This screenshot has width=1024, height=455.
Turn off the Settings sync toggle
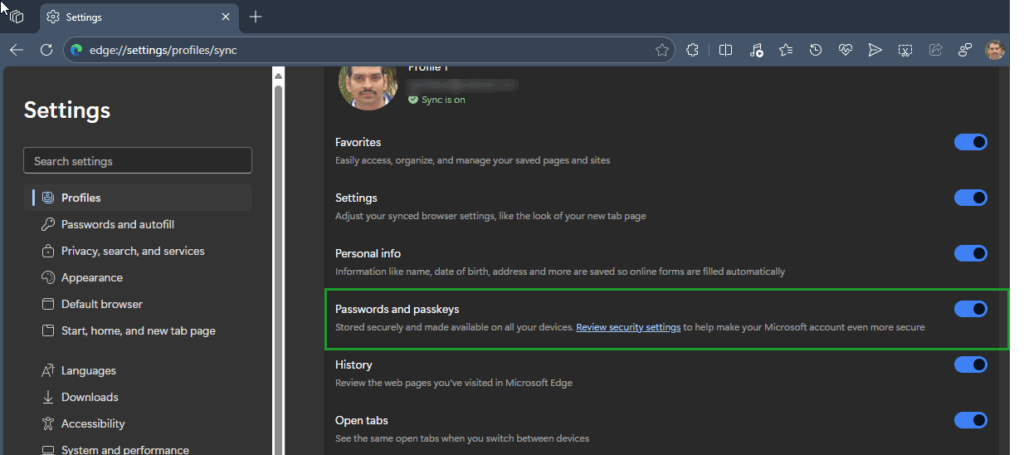click(x=970, y=197)
